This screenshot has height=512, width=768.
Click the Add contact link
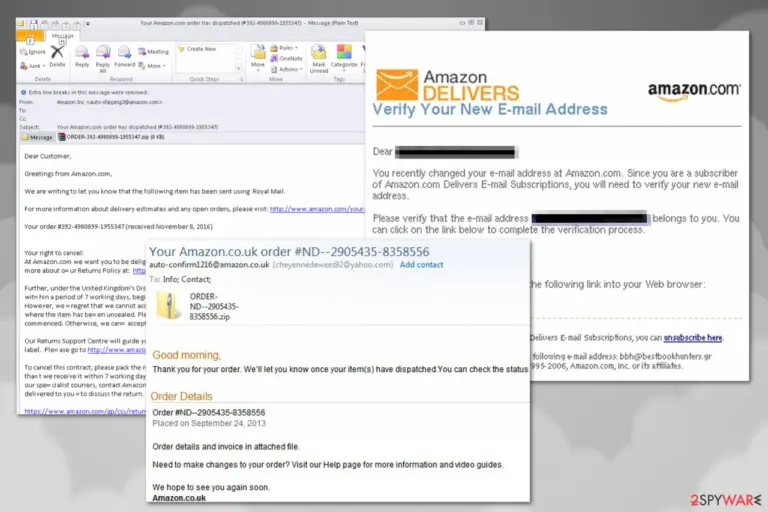point(421,265)
